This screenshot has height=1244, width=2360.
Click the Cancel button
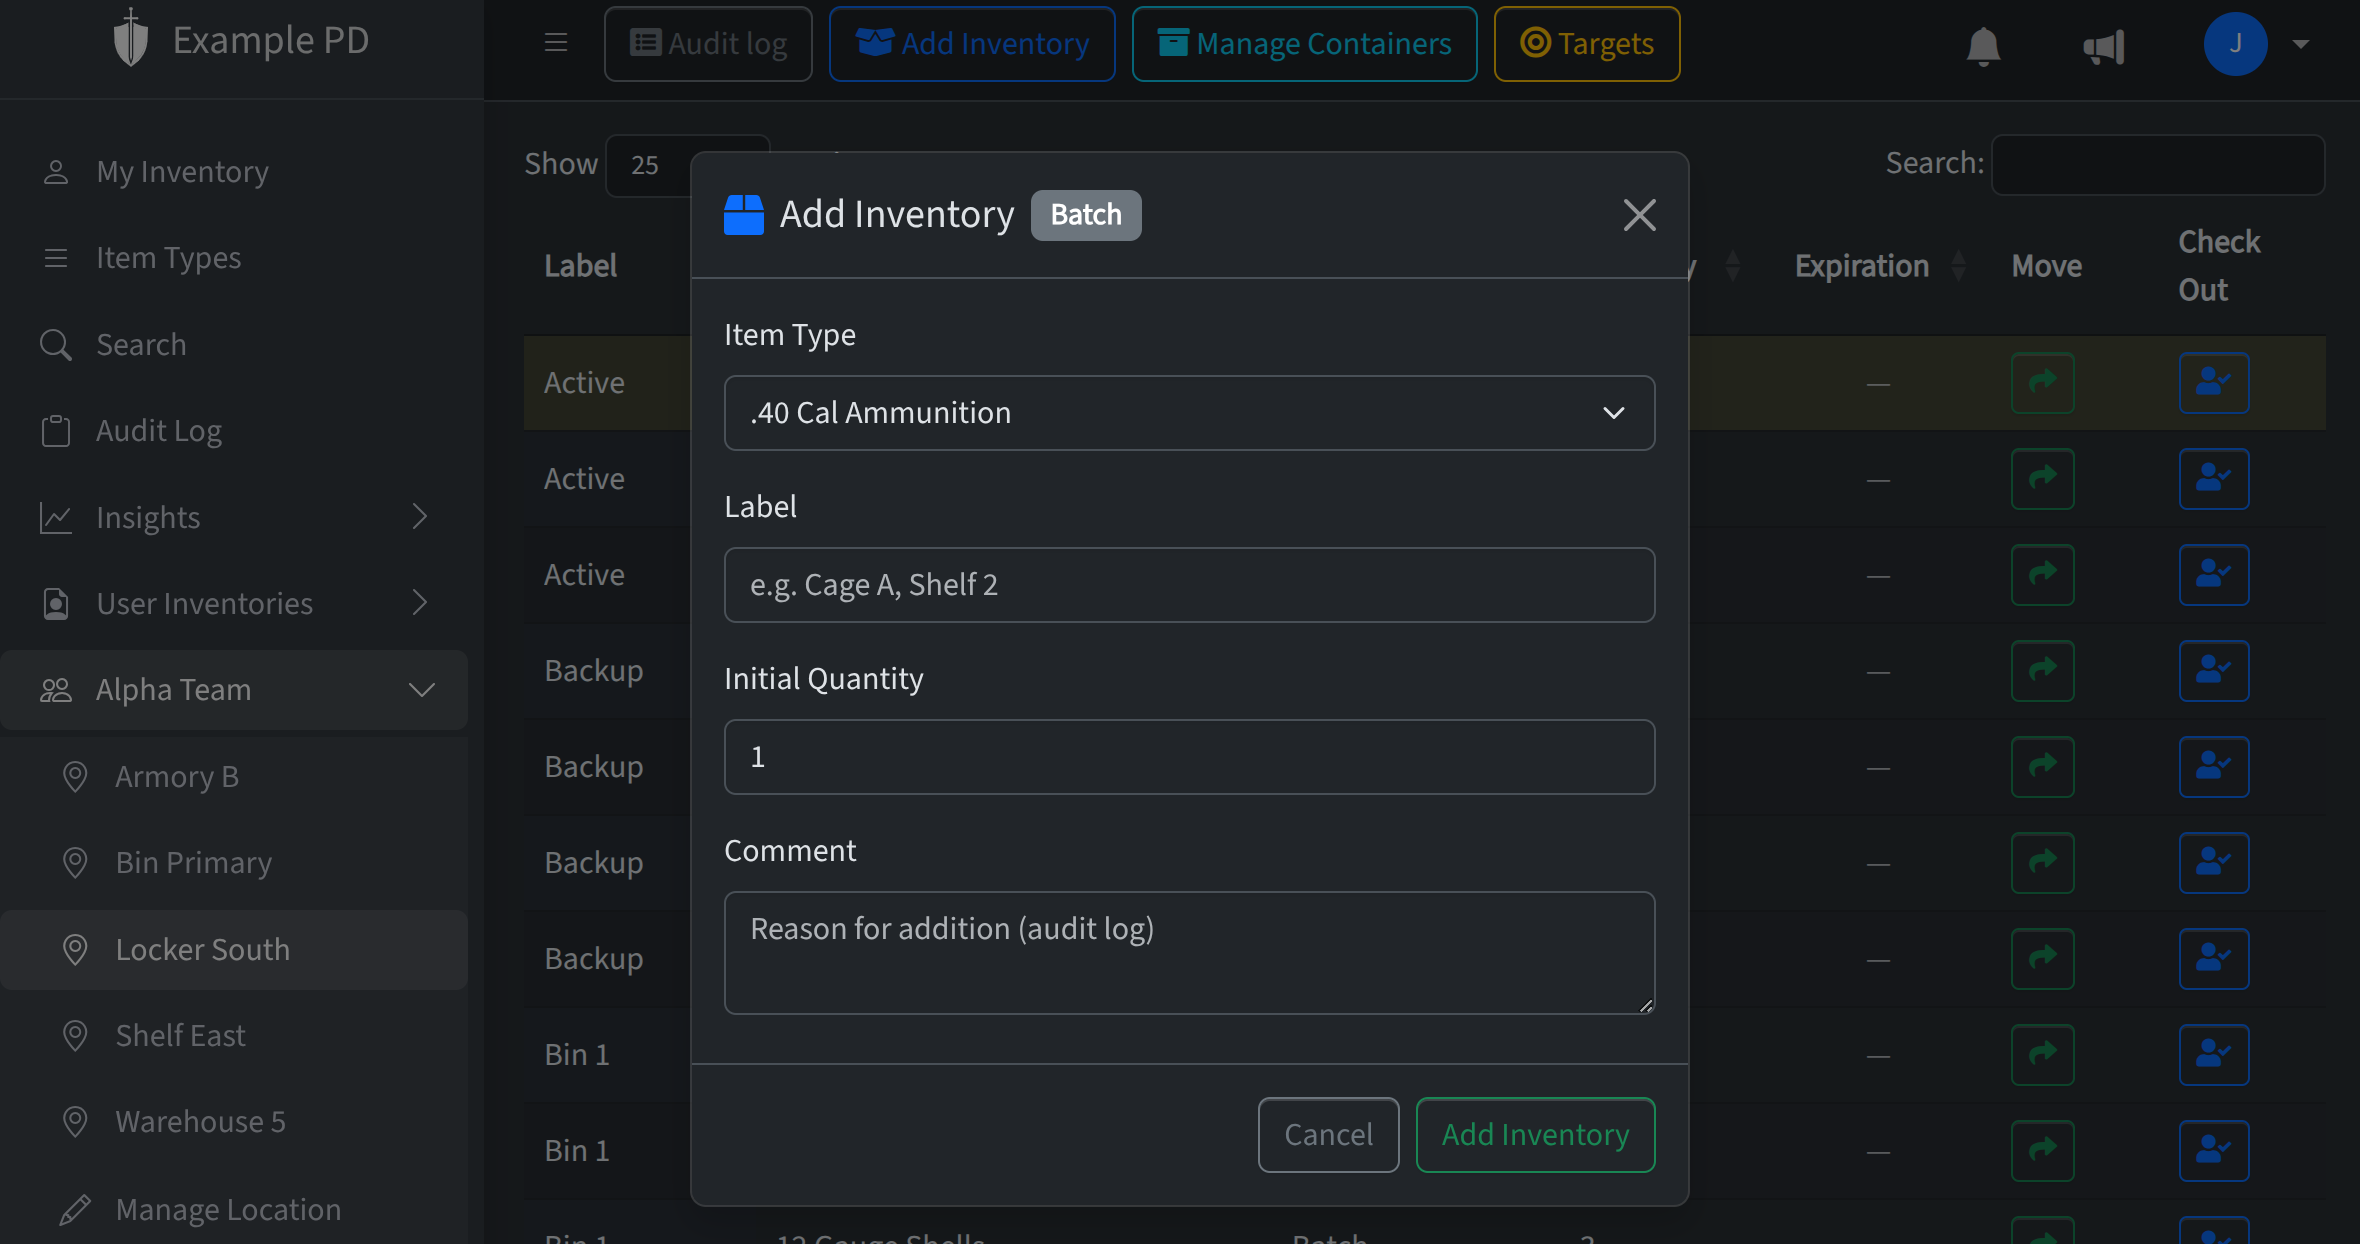1328,1134
